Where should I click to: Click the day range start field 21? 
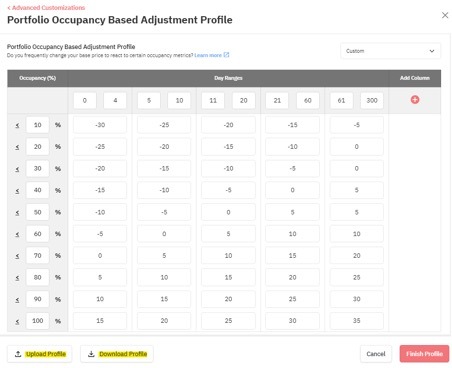coord(277,100)
